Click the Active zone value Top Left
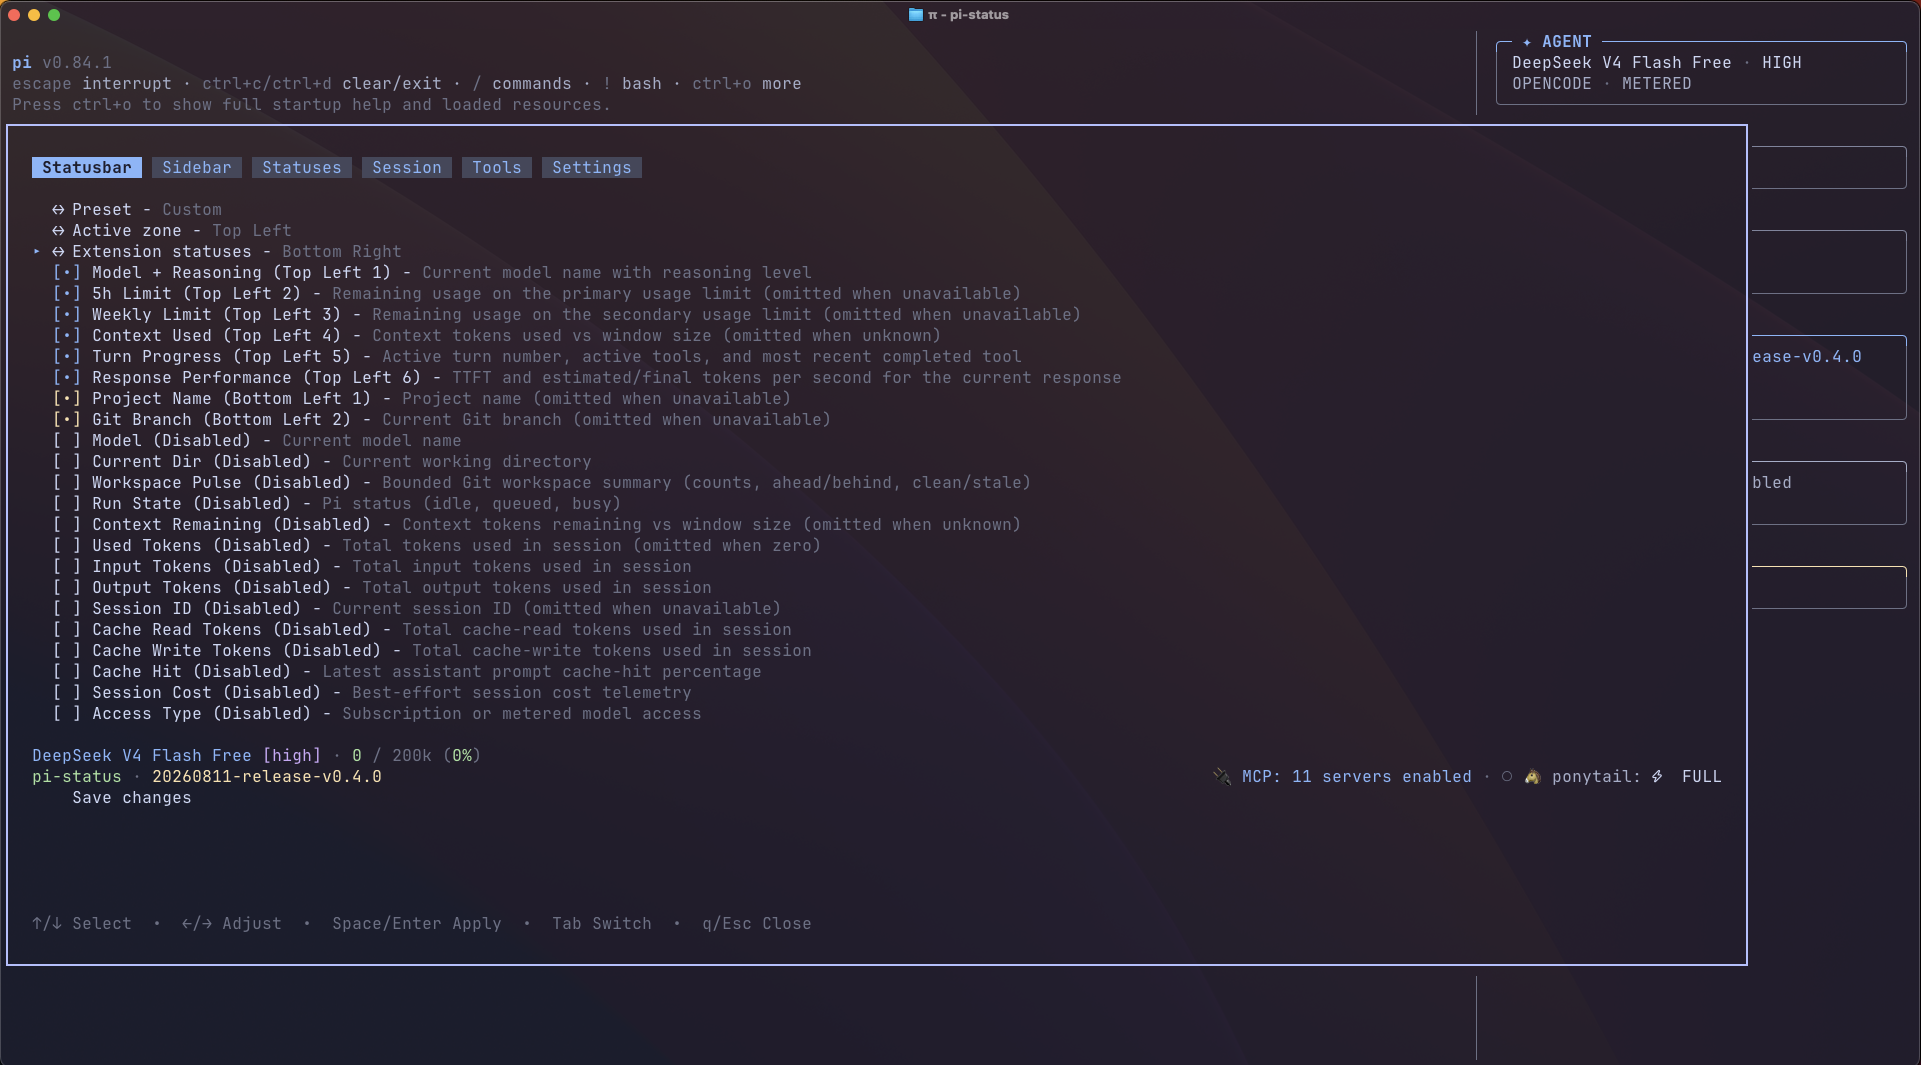 click(252, 231)
